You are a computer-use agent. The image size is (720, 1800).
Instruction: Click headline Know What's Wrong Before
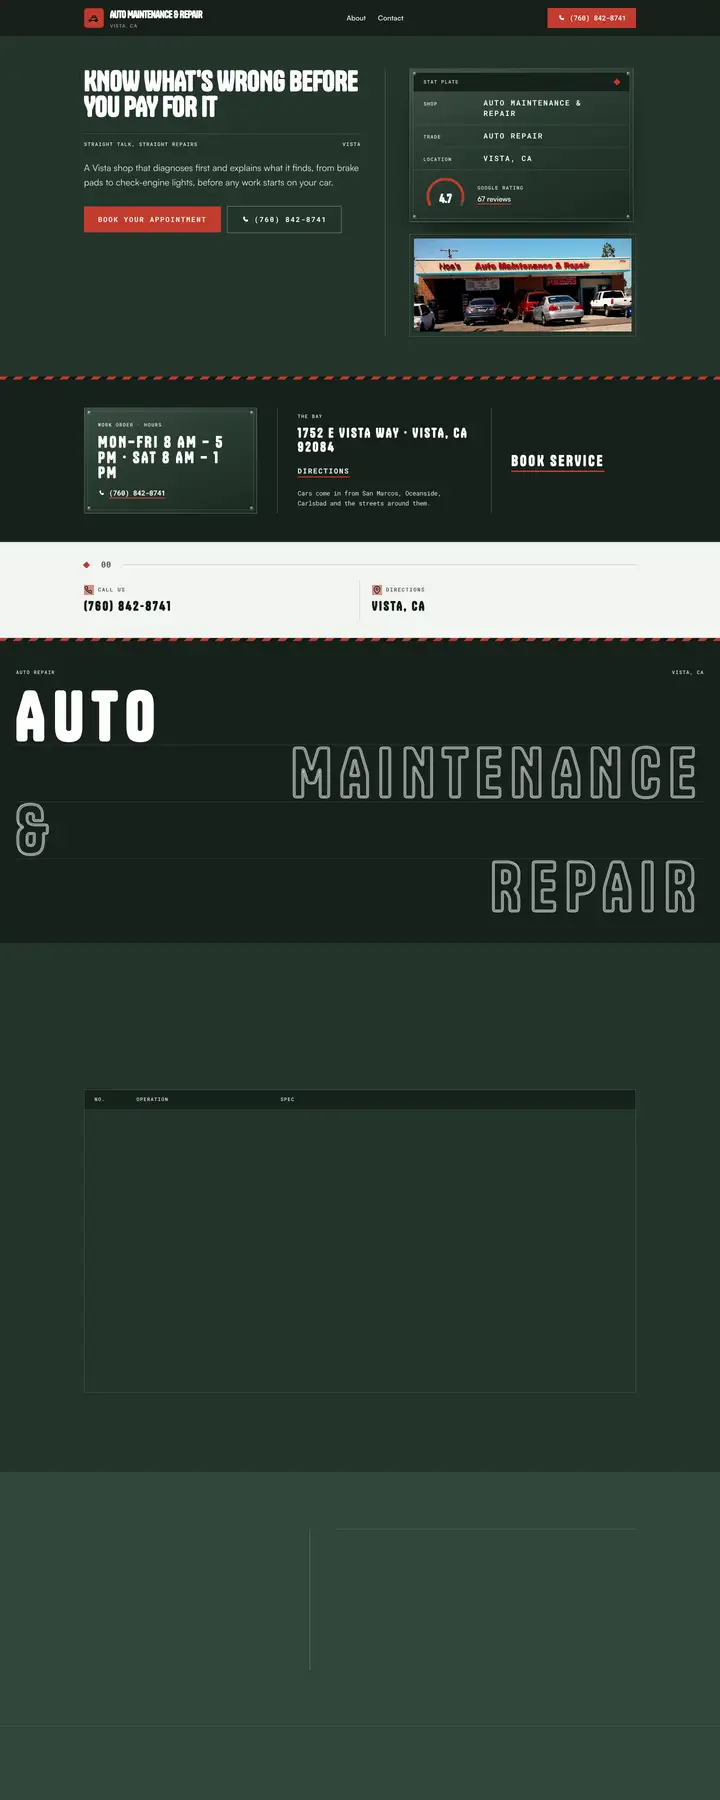coord(221,94)
